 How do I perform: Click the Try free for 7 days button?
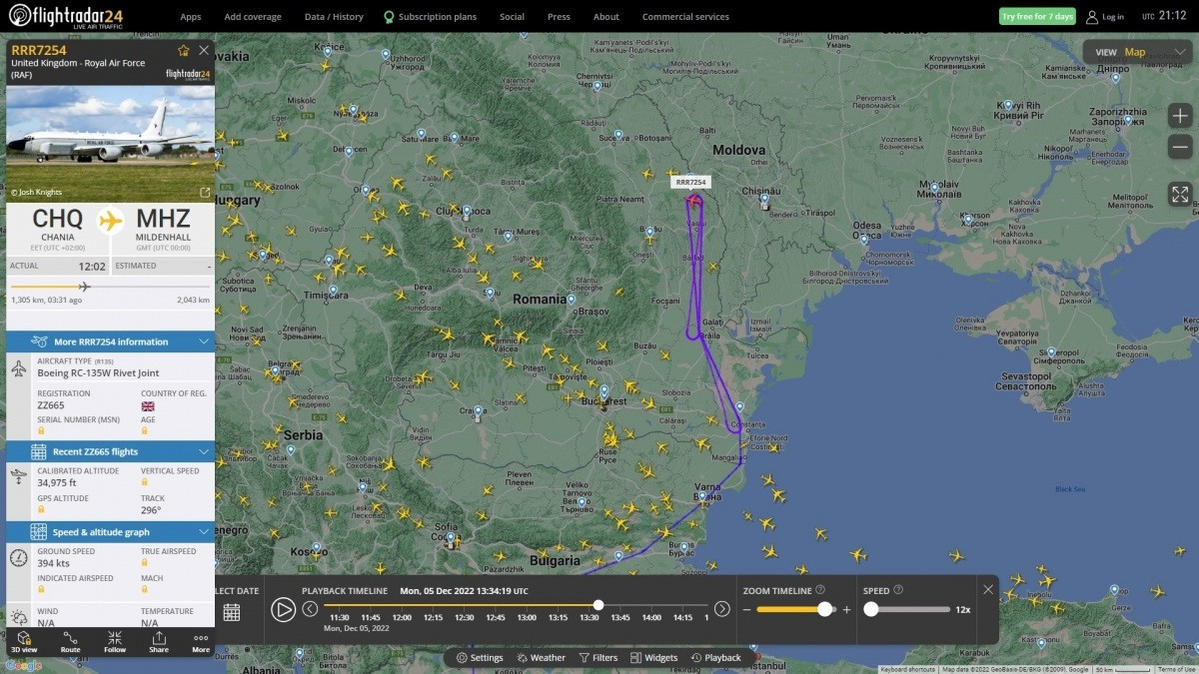[x=1037, y=17]
